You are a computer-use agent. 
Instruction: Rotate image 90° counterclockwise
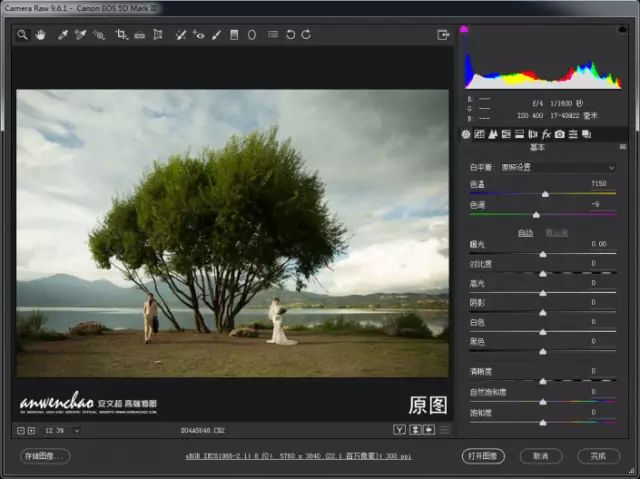(x=290, y=35)
